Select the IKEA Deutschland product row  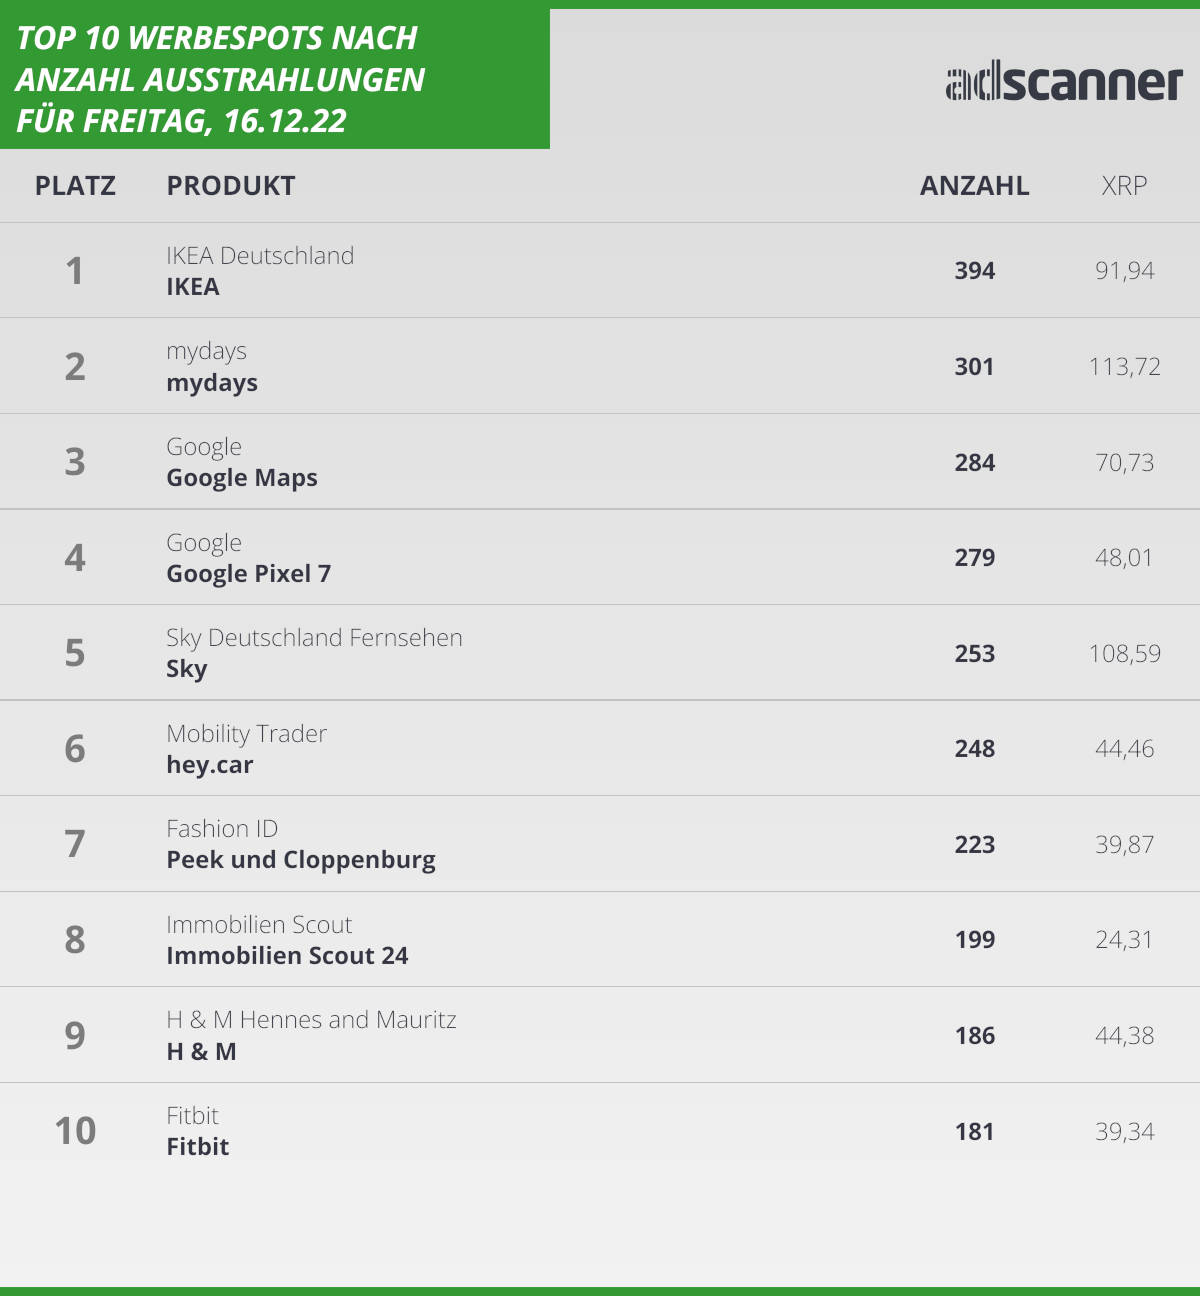click(600, 270)
